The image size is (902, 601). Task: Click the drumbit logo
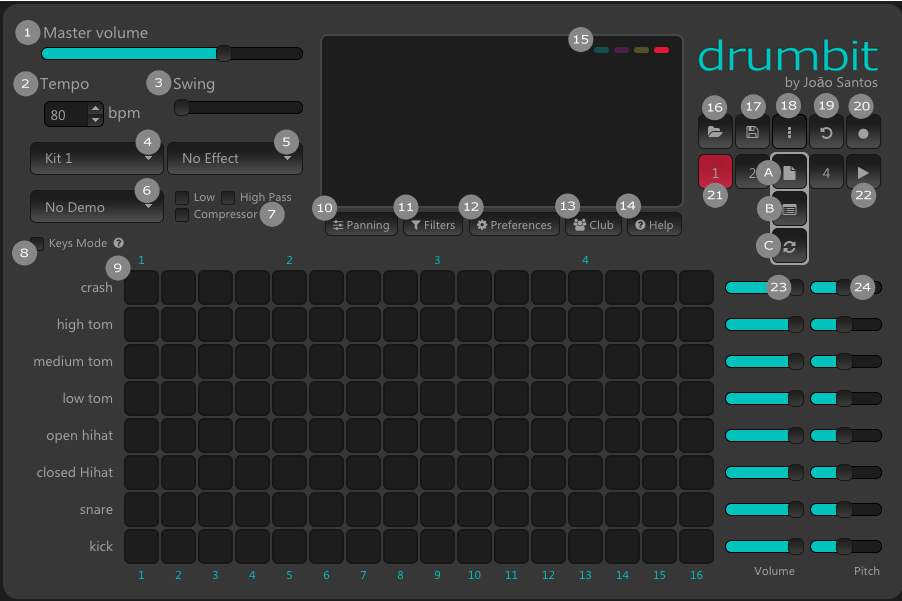coord(788,56)
